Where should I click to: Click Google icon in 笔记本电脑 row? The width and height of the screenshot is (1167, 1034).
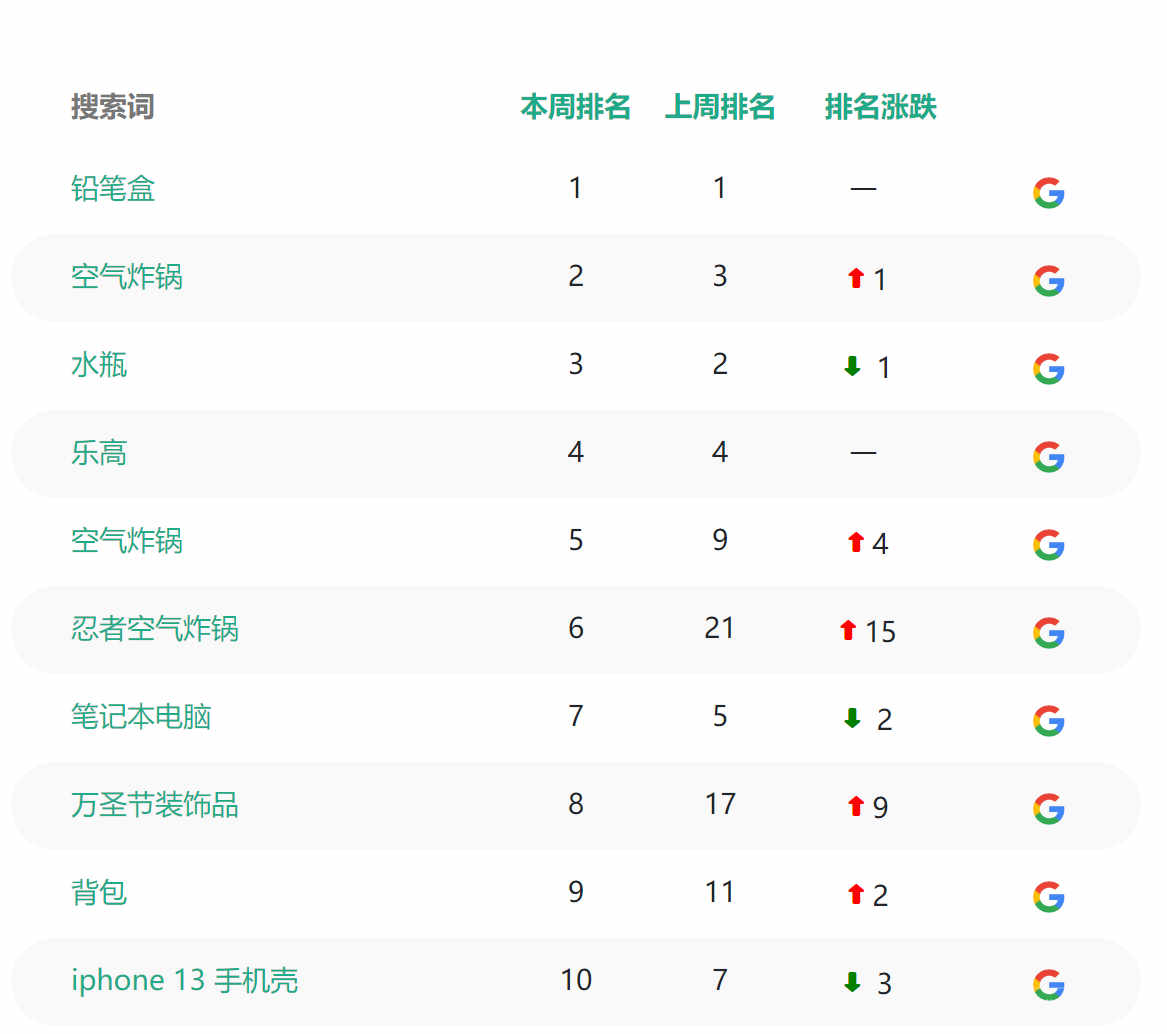1048,721
